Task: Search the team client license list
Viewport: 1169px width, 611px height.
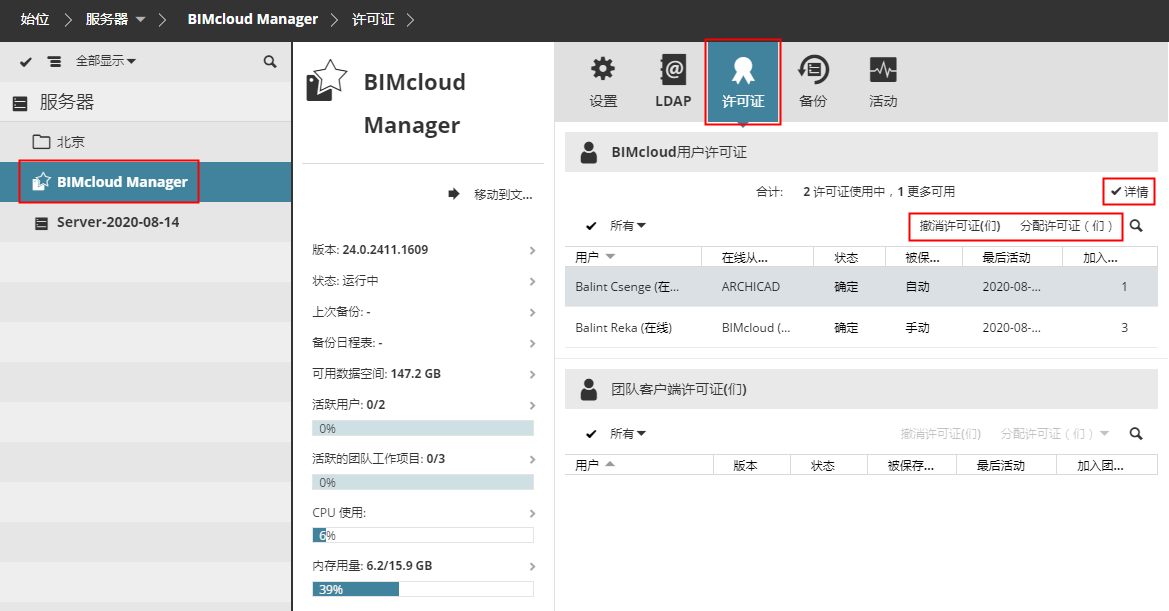Action: pos(1135,434)
